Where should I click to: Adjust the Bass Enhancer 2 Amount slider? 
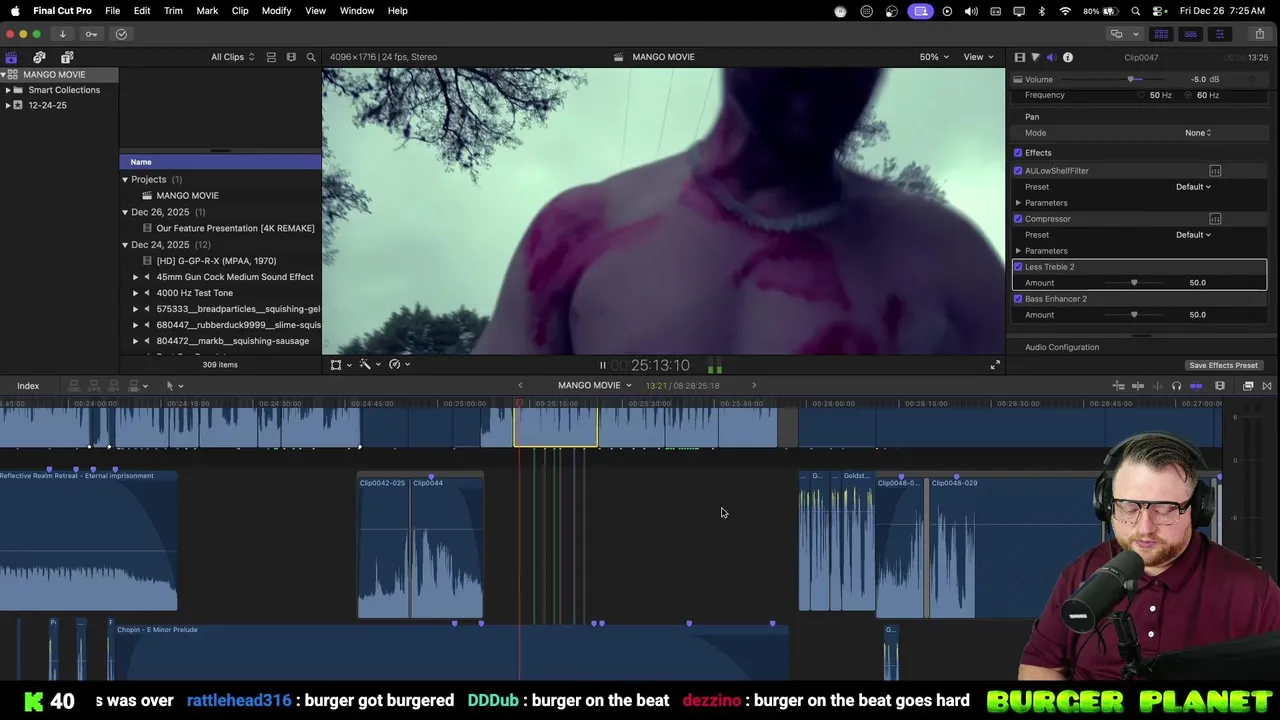(x=1134, y=315)
